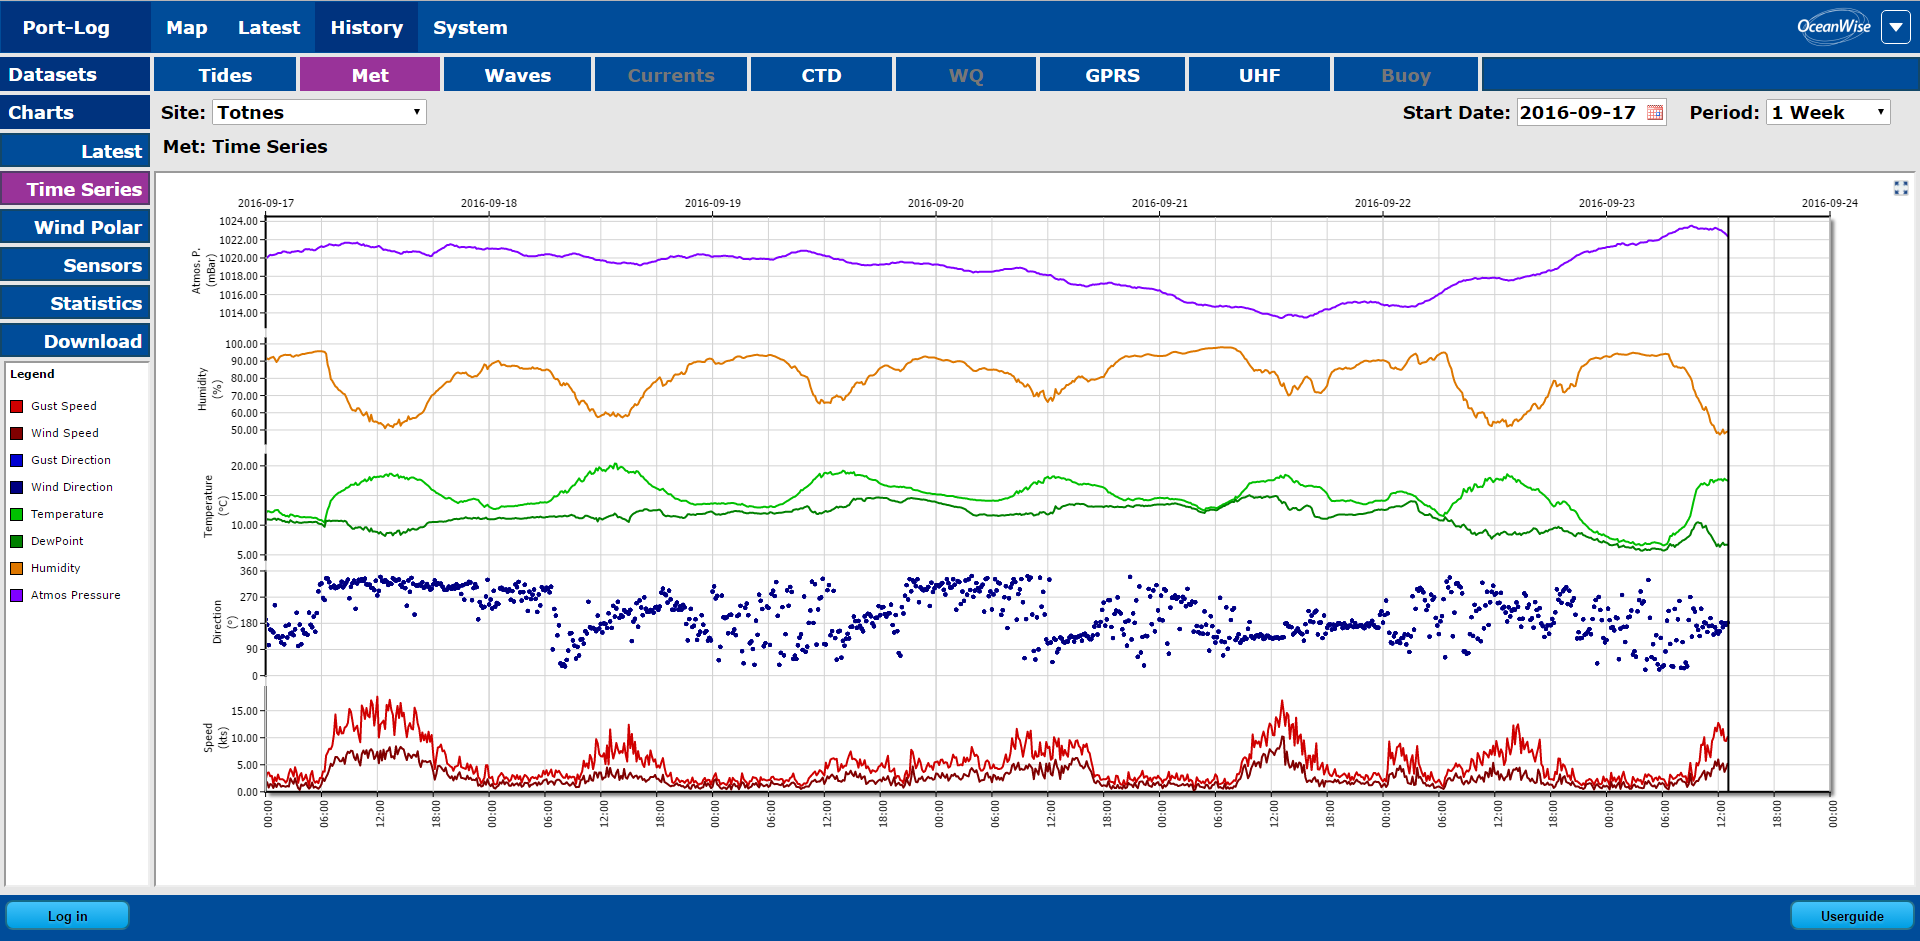Viewport: 1920px width, 941px height.
Task: Toggle the Humidity legend entry
Action: [55, 568]
